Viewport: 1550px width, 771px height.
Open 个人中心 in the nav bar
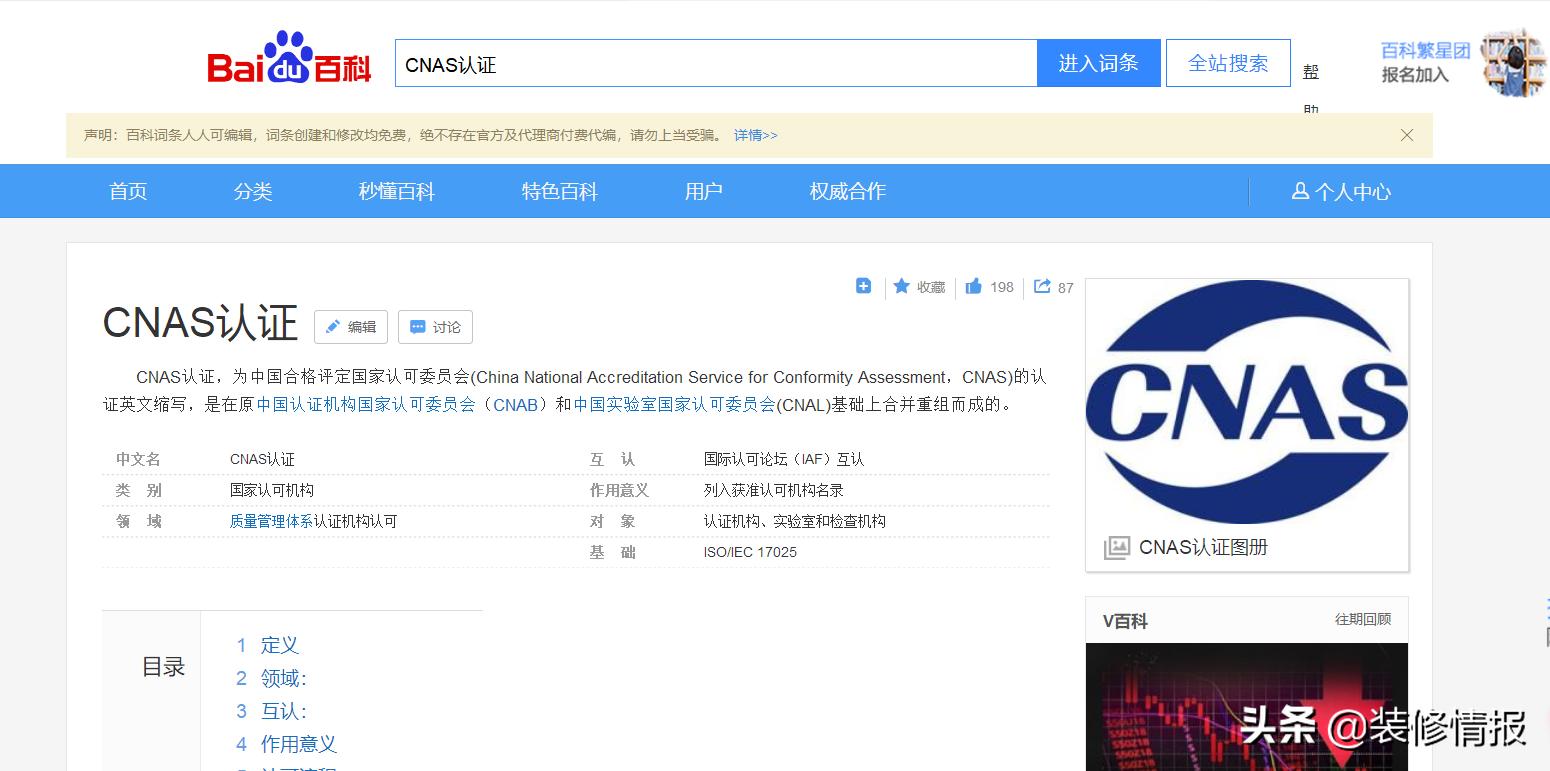tap(1341, 191)
